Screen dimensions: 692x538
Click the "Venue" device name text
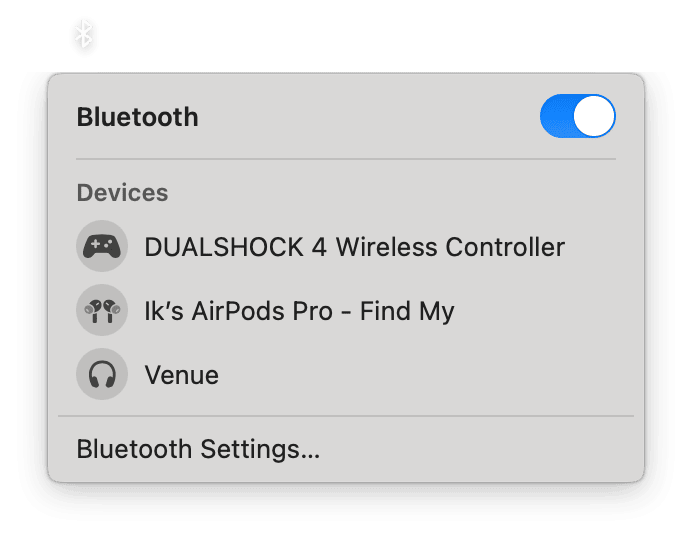[181, 375]
